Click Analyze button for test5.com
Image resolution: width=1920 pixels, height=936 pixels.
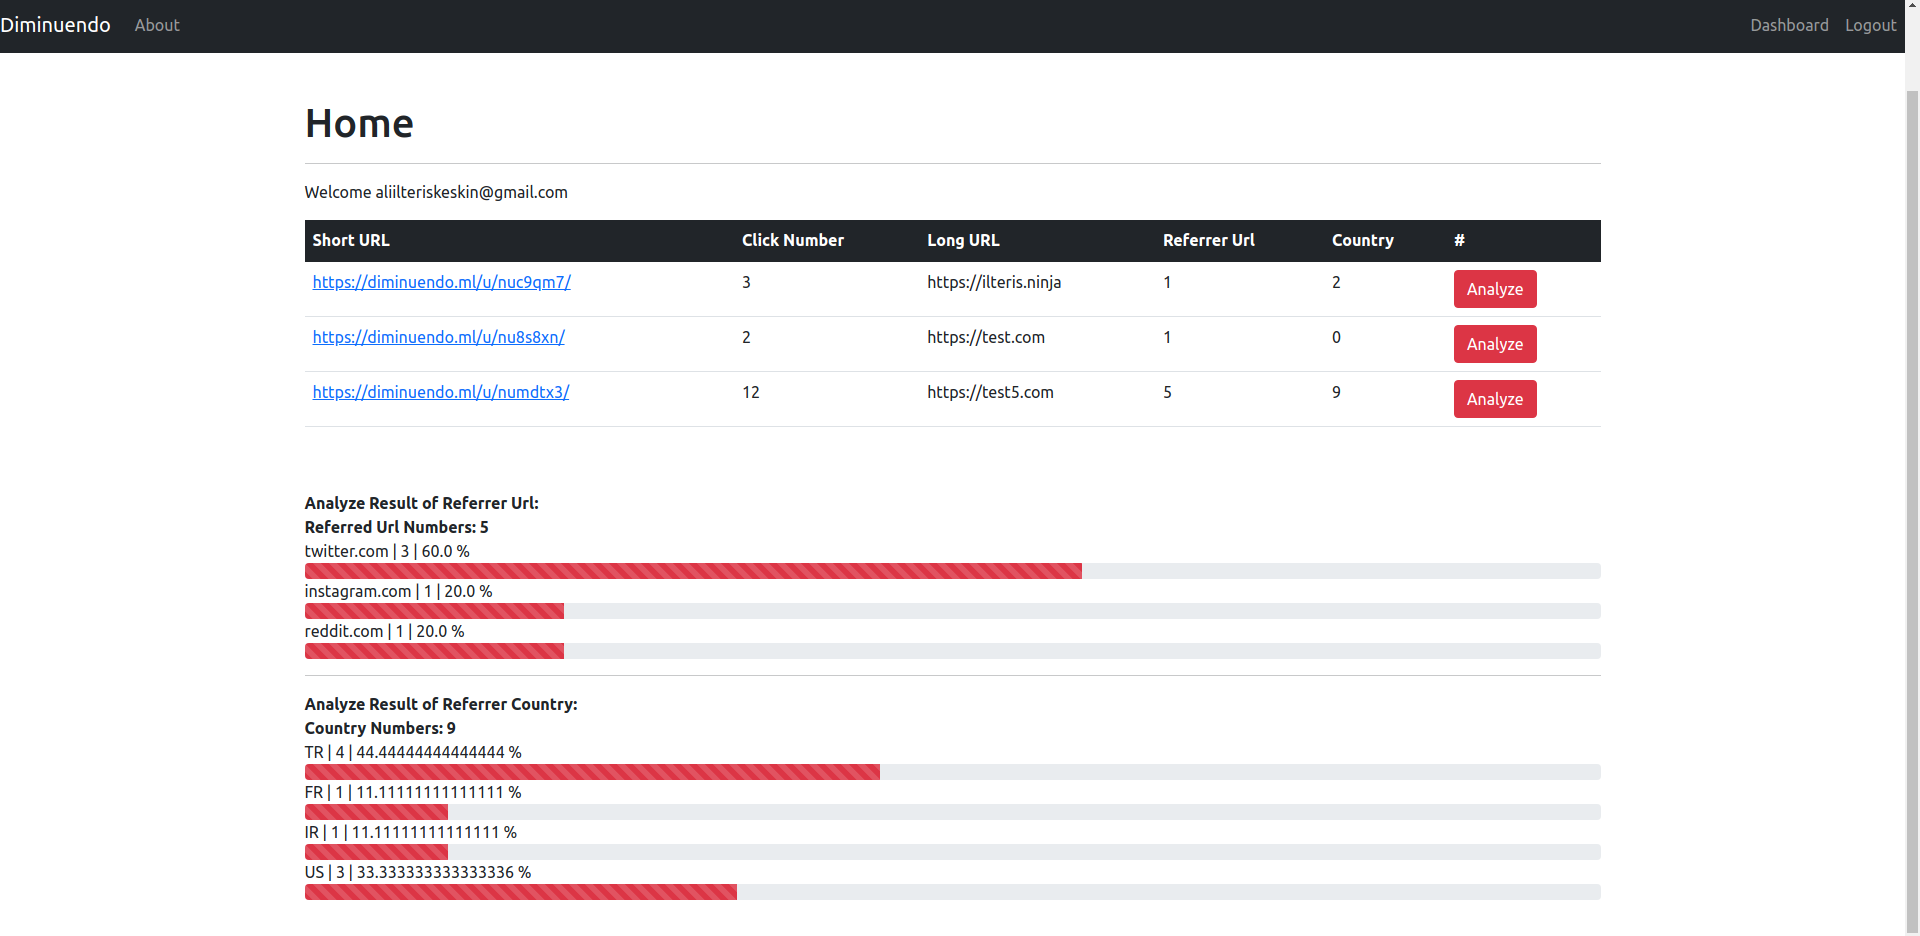[1494, 399]
